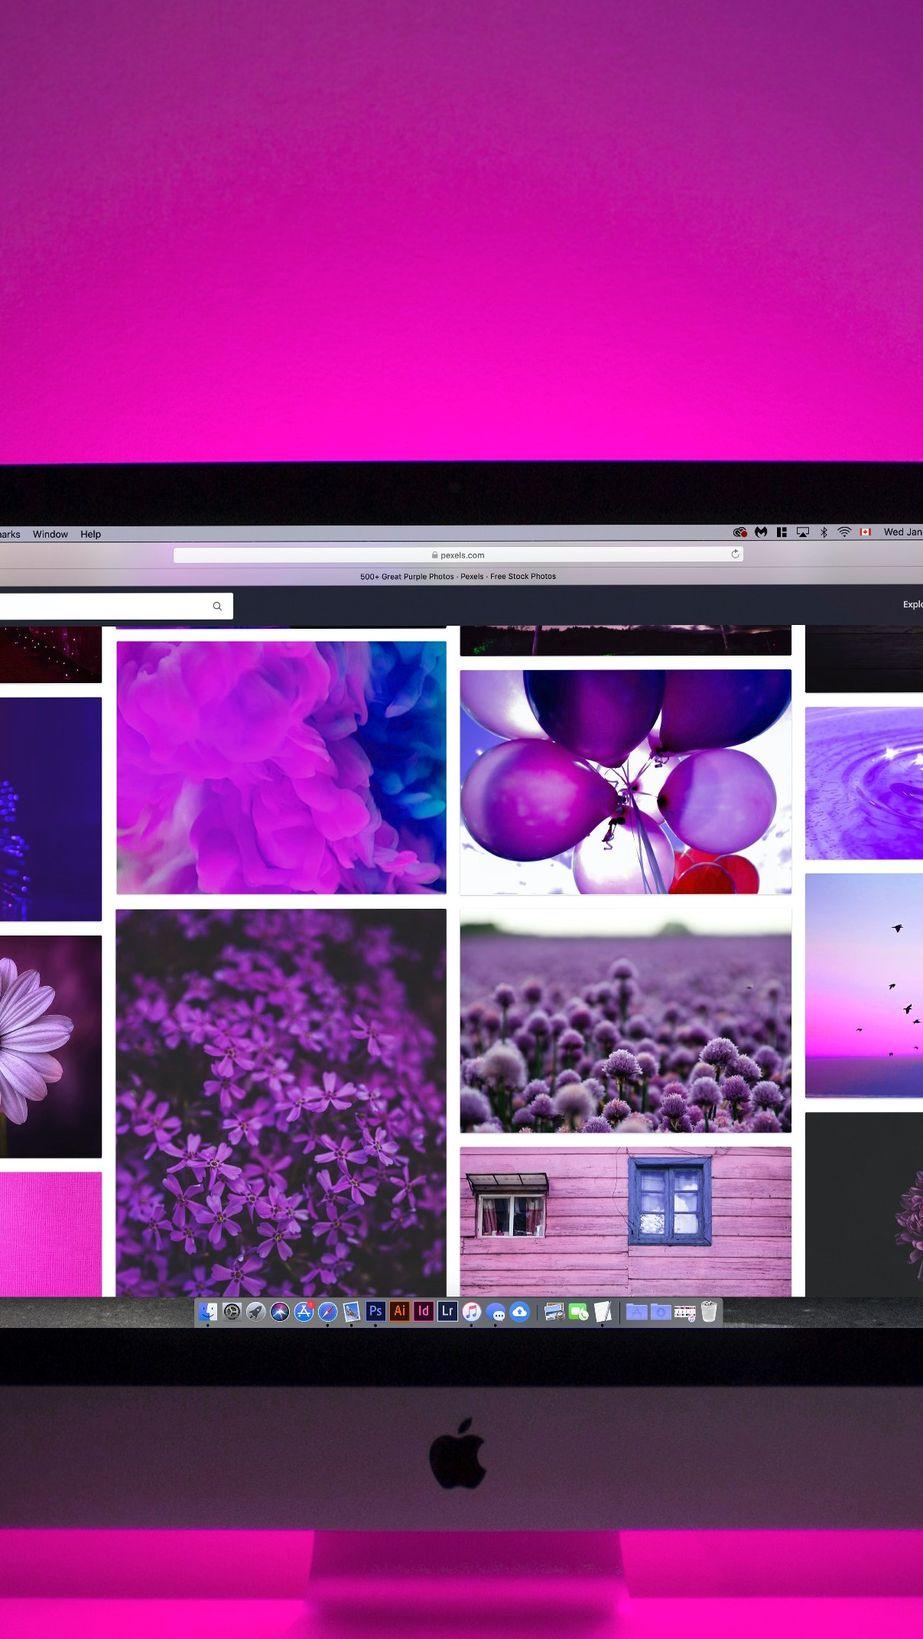Open the pink wooden wall with blue window photo
This screenshot has height=1639, width=923.
coord(625,1221)
